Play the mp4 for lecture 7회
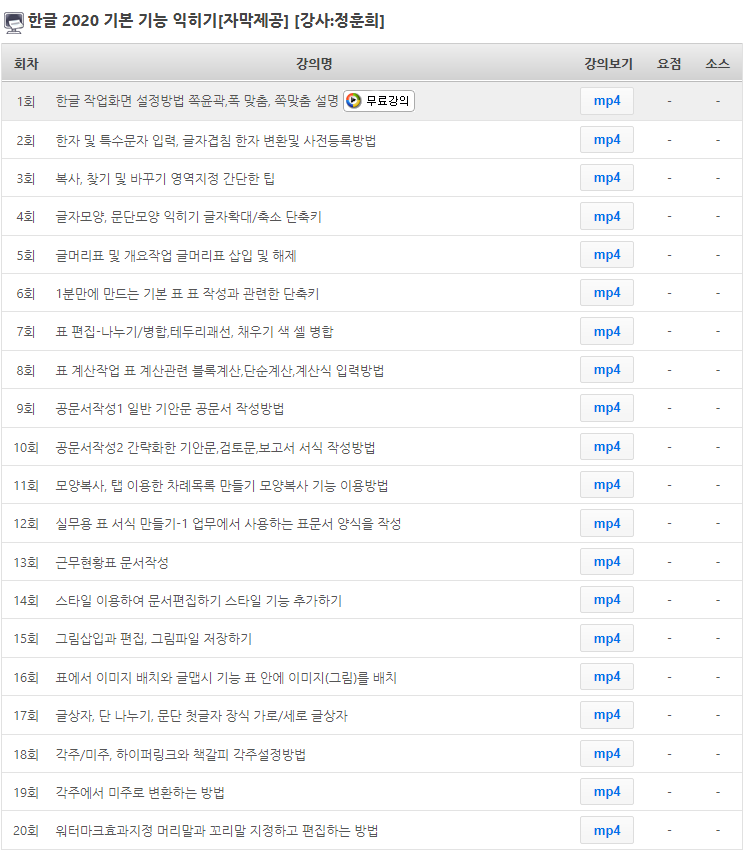This screenshot has width=745, height=851. [x=607, y=332]
